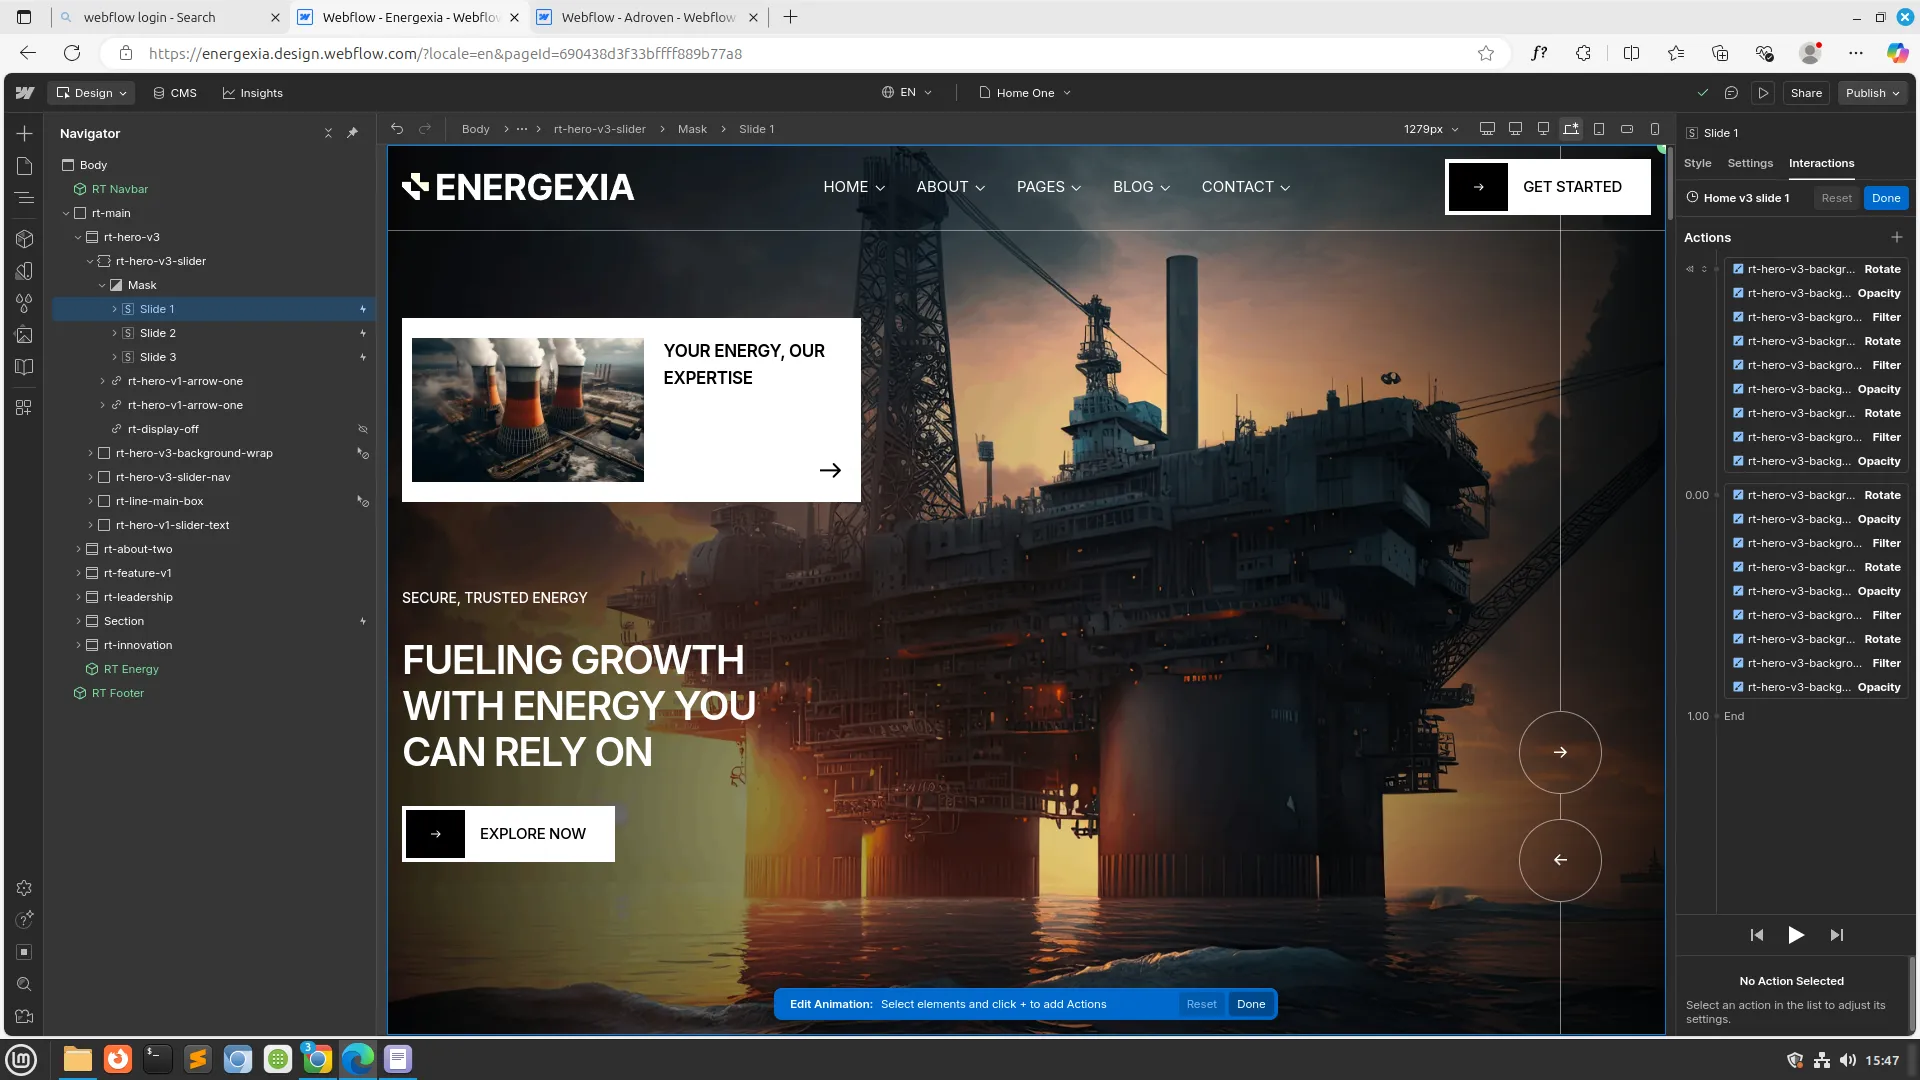Select the rt-about-two element in Navigator
1920x1080 pixels.
[138, 549]
